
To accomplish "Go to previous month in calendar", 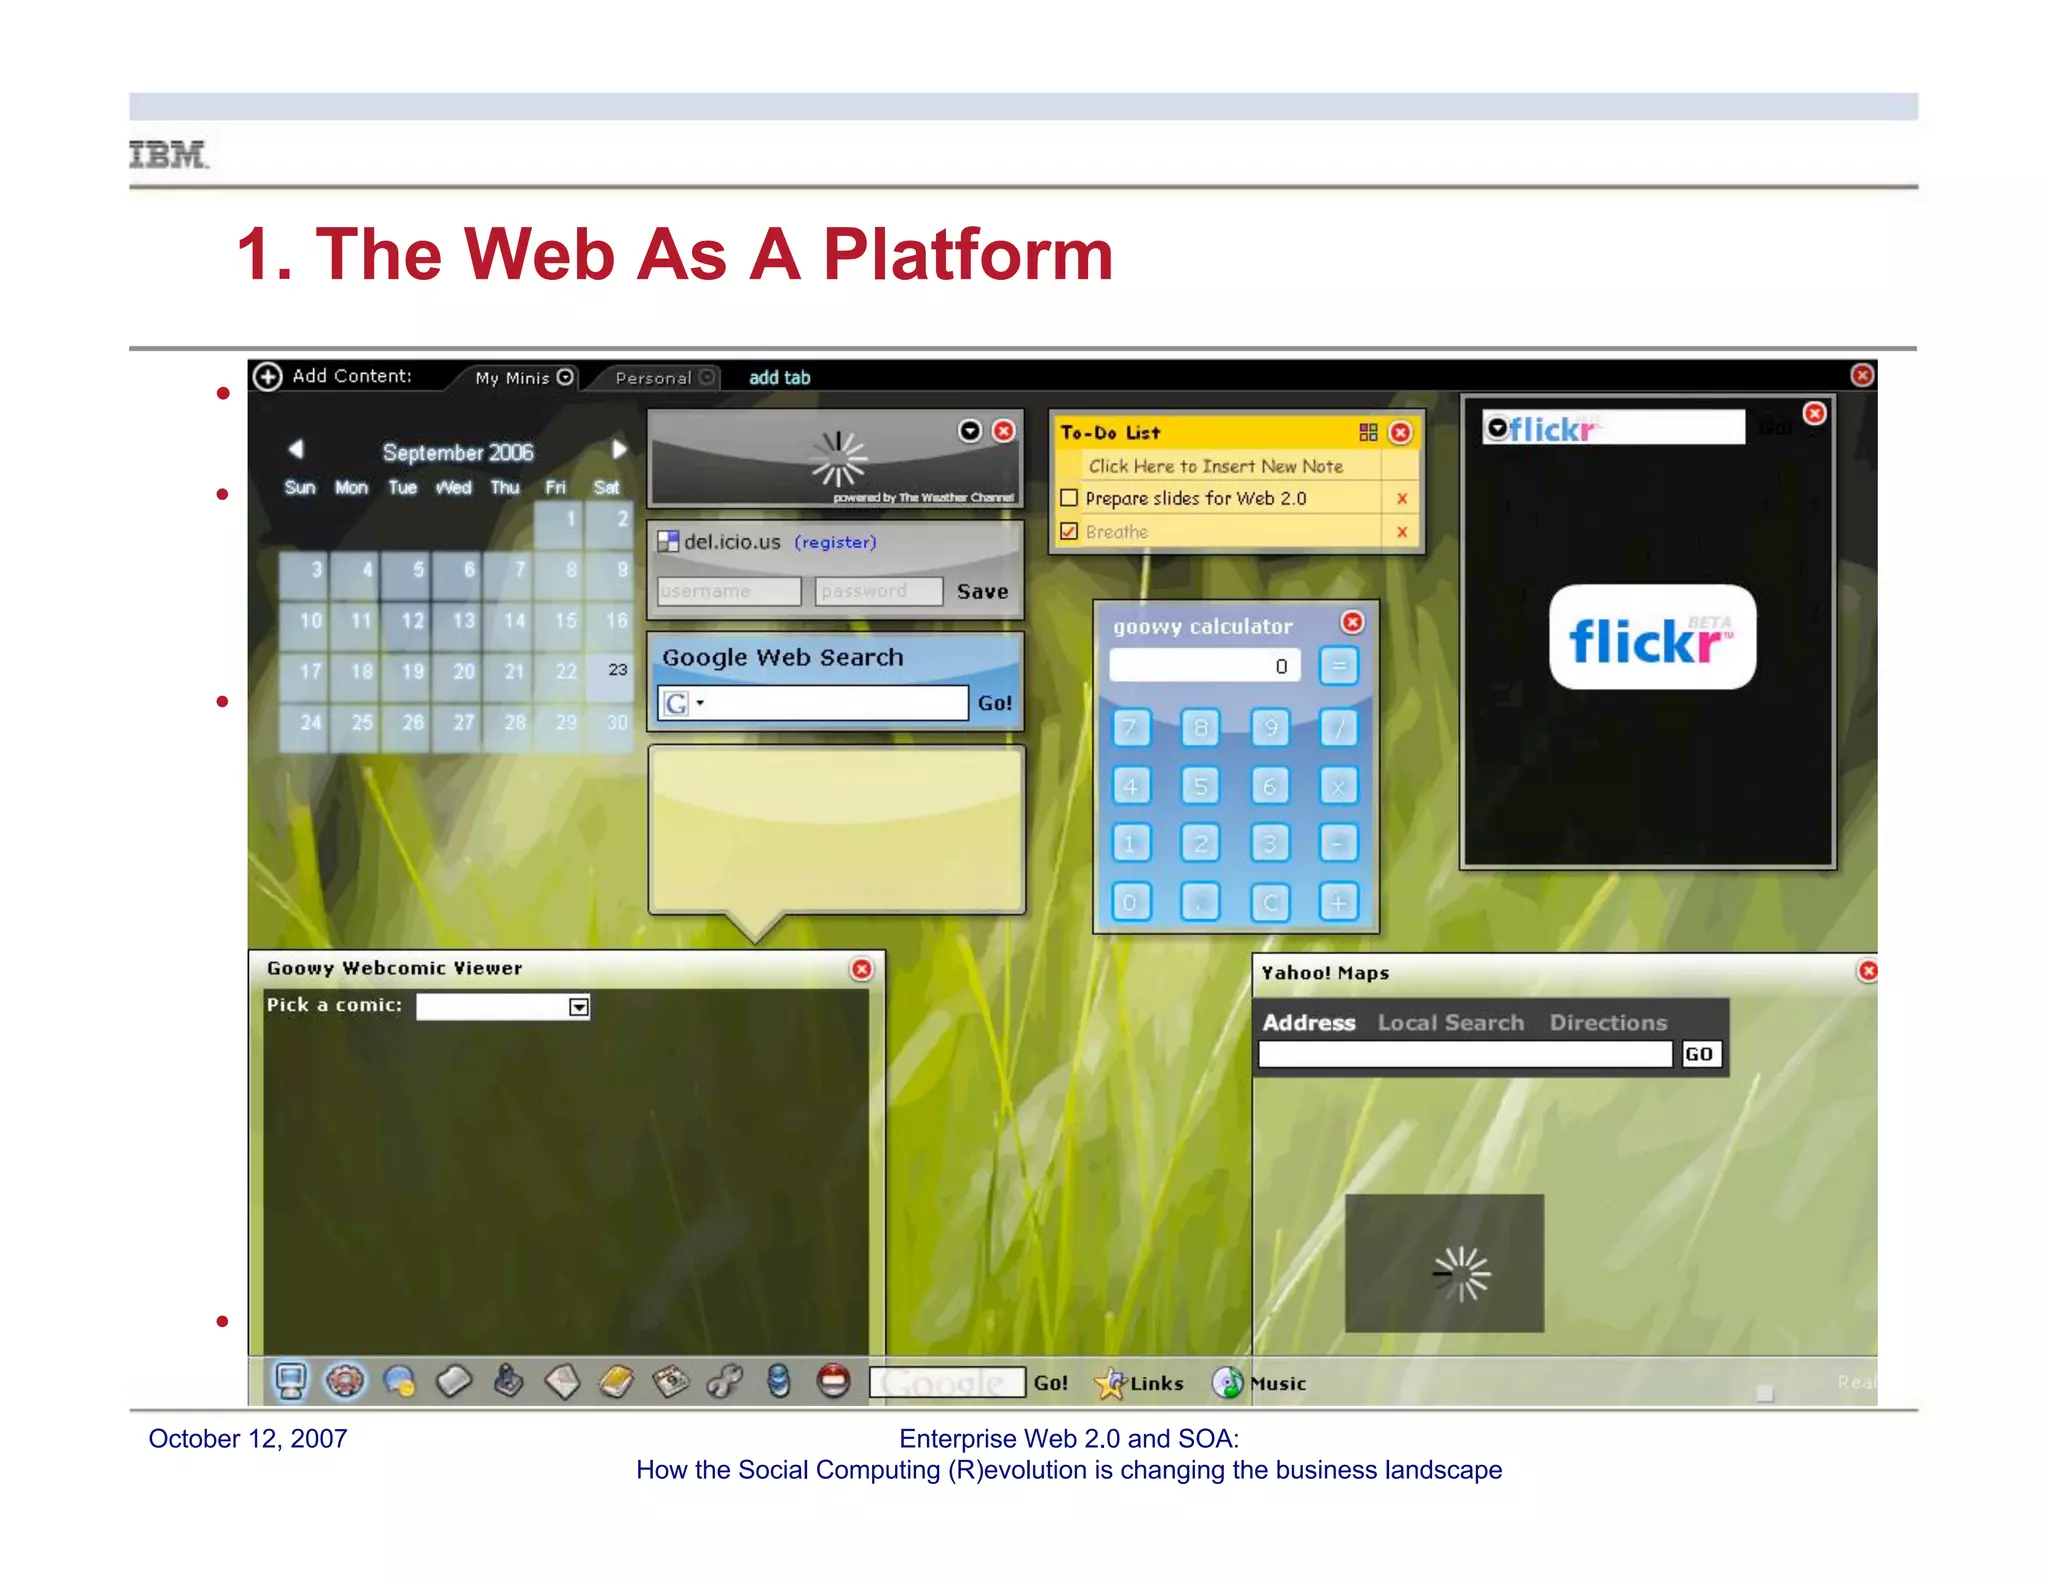I will [295, 449].
